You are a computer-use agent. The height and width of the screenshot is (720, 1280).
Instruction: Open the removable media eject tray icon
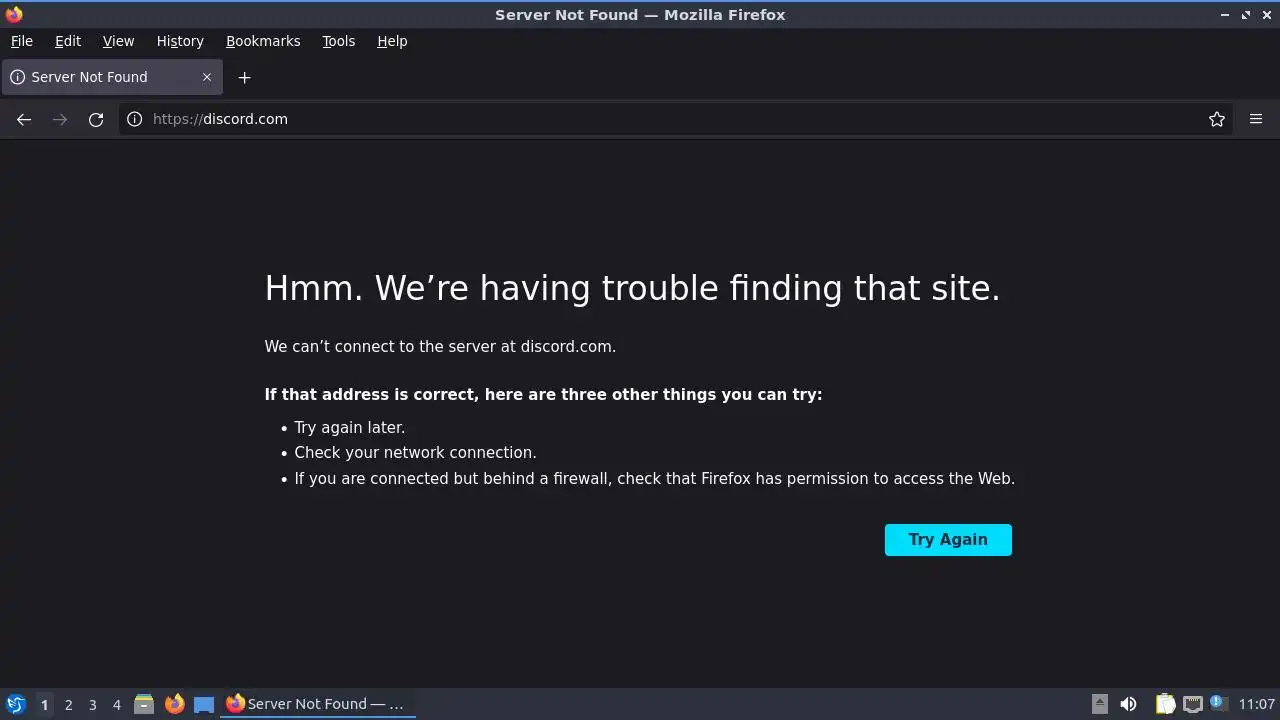click(x=1100, y=704)
